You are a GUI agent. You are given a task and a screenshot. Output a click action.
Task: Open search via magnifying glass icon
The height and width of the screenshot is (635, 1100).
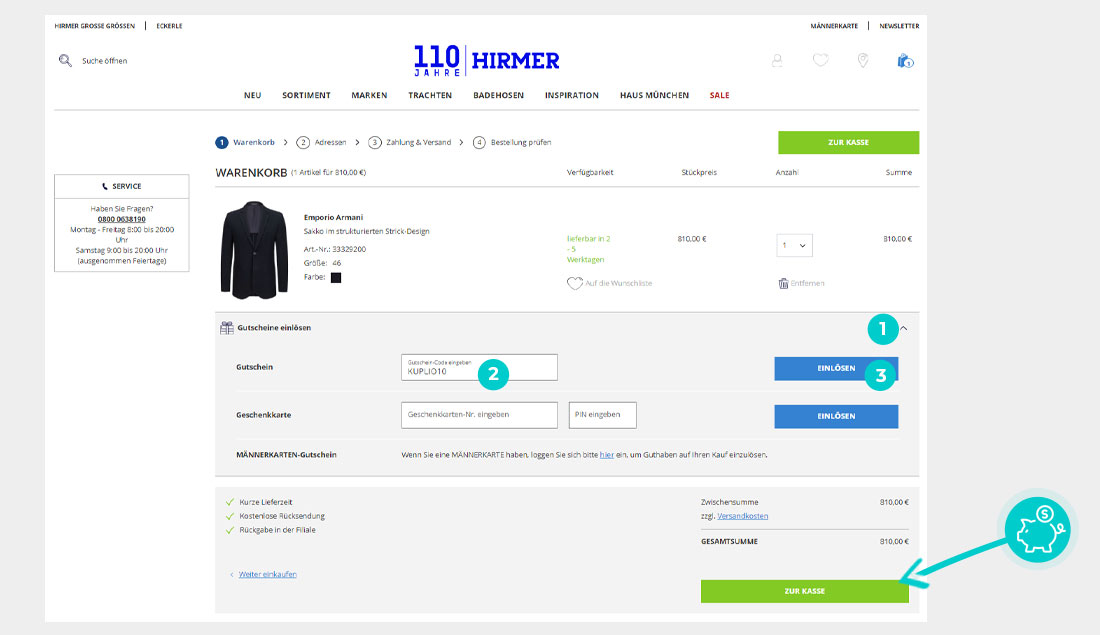tap(65, 60)
